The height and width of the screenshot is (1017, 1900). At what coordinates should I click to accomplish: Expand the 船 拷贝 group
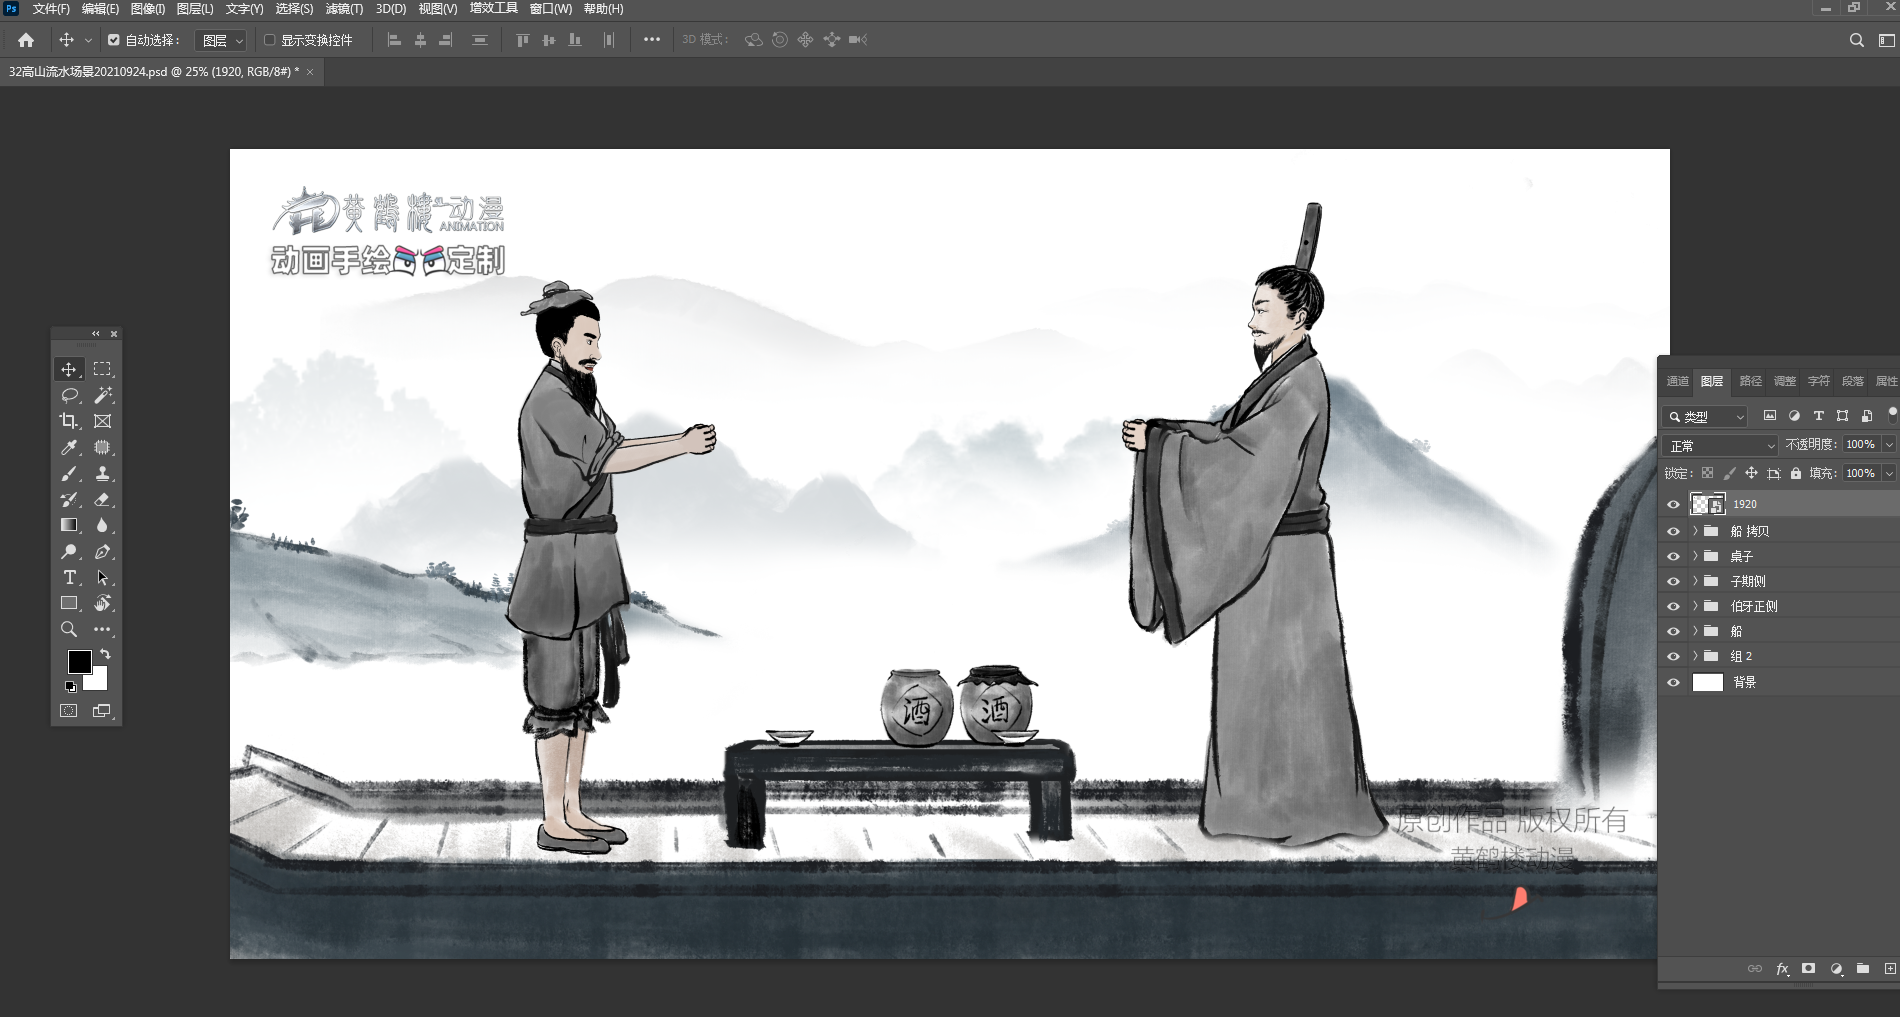coord(1695,531)
